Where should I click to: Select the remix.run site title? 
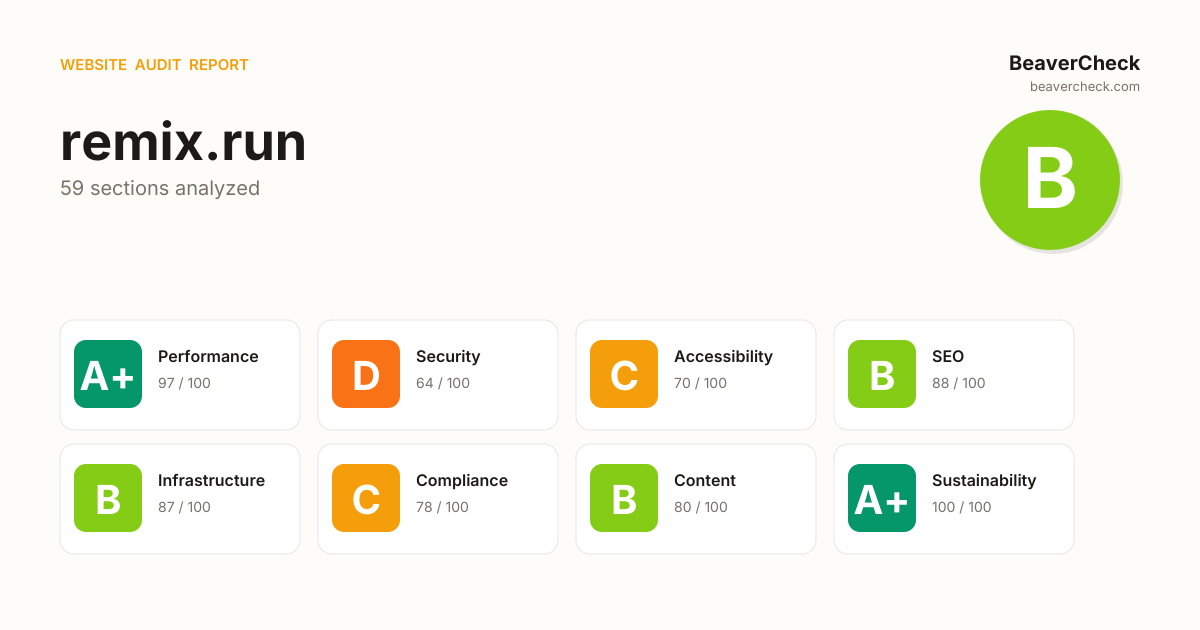pos(183,143)
